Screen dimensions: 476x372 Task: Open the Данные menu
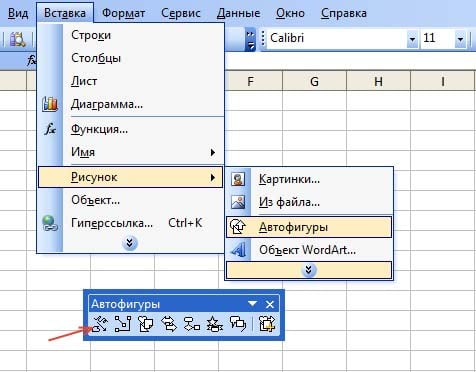238,13
